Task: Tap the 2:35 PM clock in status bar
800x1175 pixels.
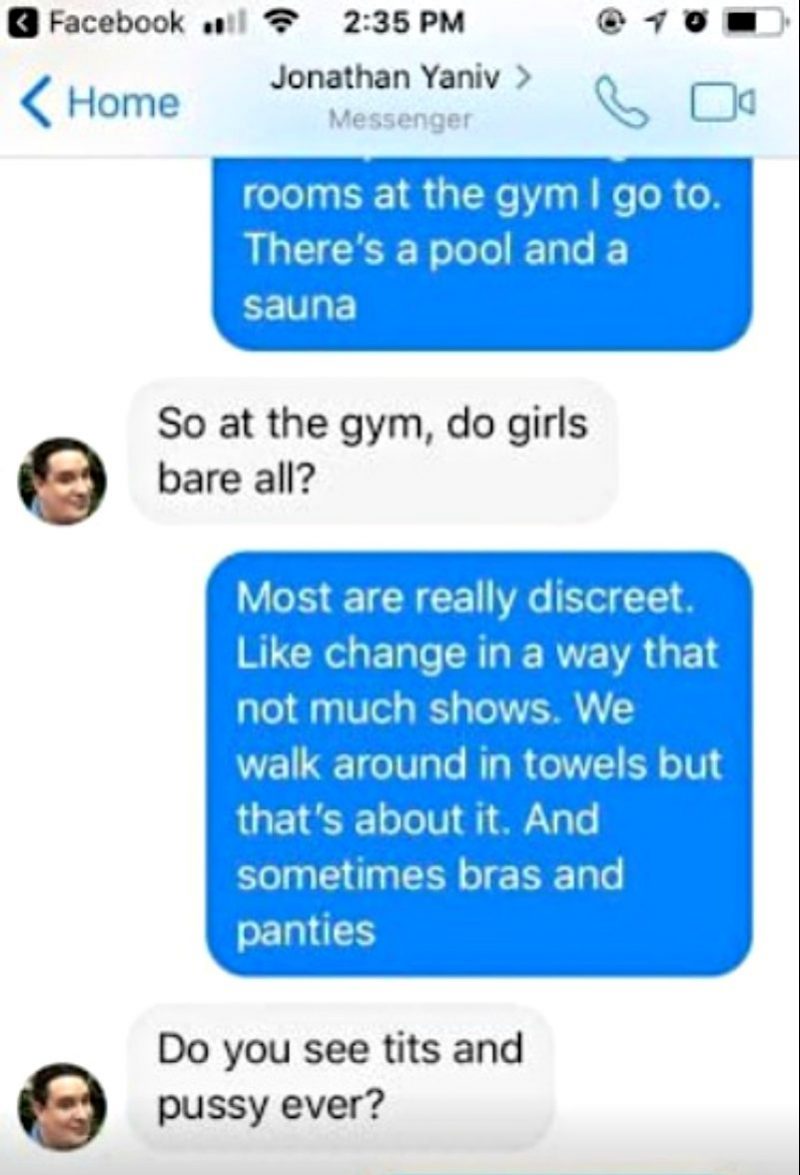Action: tap(404, 23)
